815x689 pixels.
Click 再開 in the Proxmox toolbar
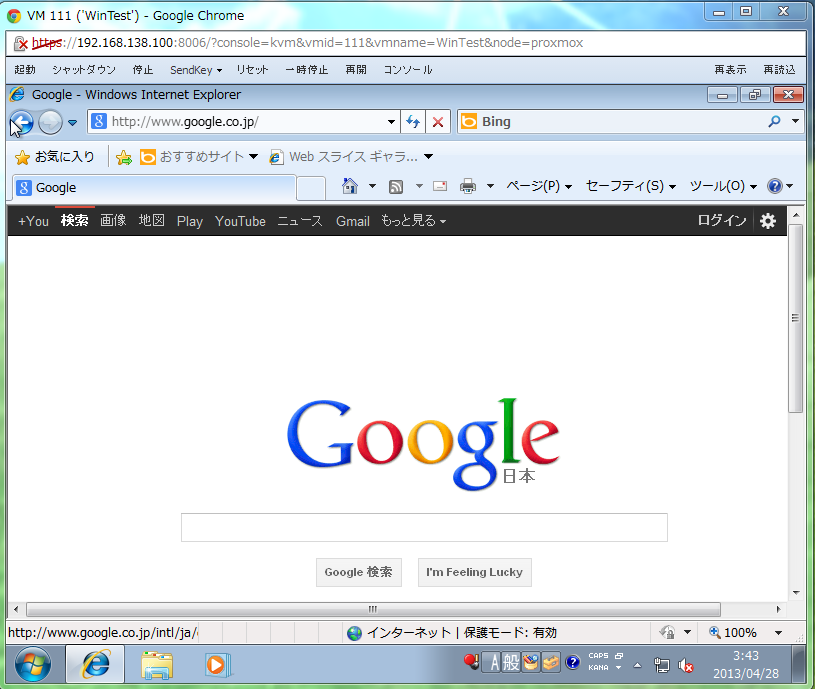(356, 70)
